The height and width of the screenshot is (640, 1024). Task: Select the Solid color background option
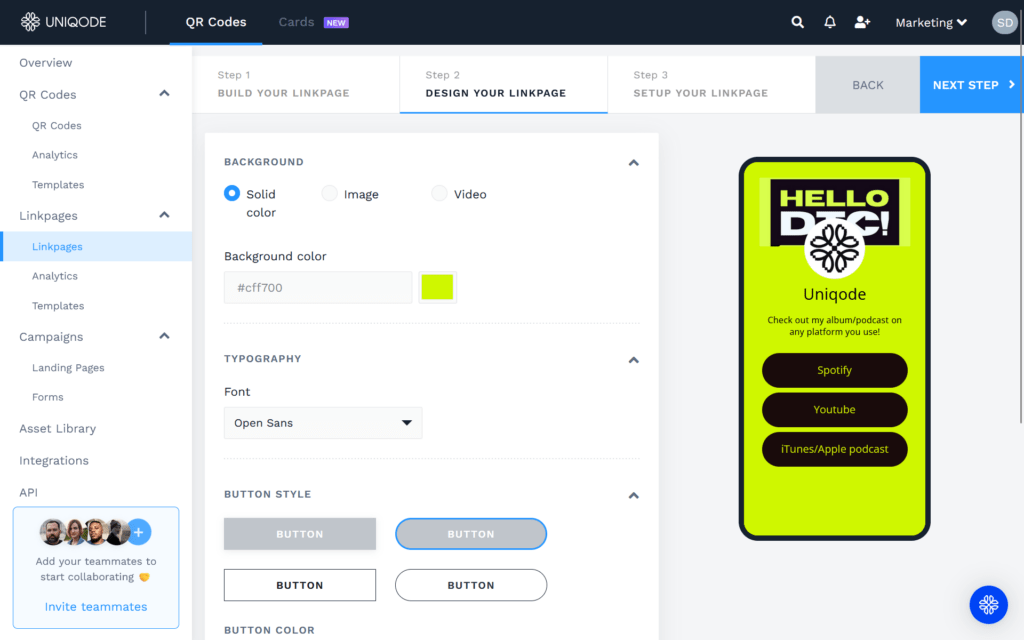[x=231, y=193]
